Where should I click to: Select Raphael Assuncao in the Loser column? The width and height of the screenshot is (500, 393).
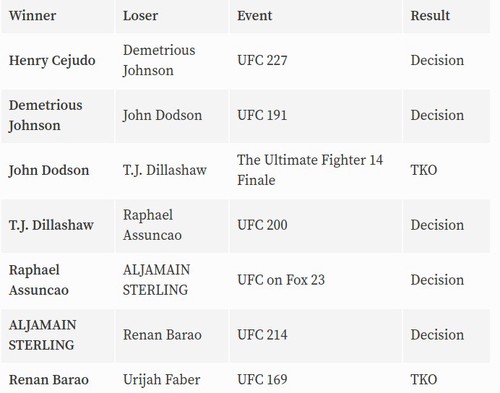[152, 225]
